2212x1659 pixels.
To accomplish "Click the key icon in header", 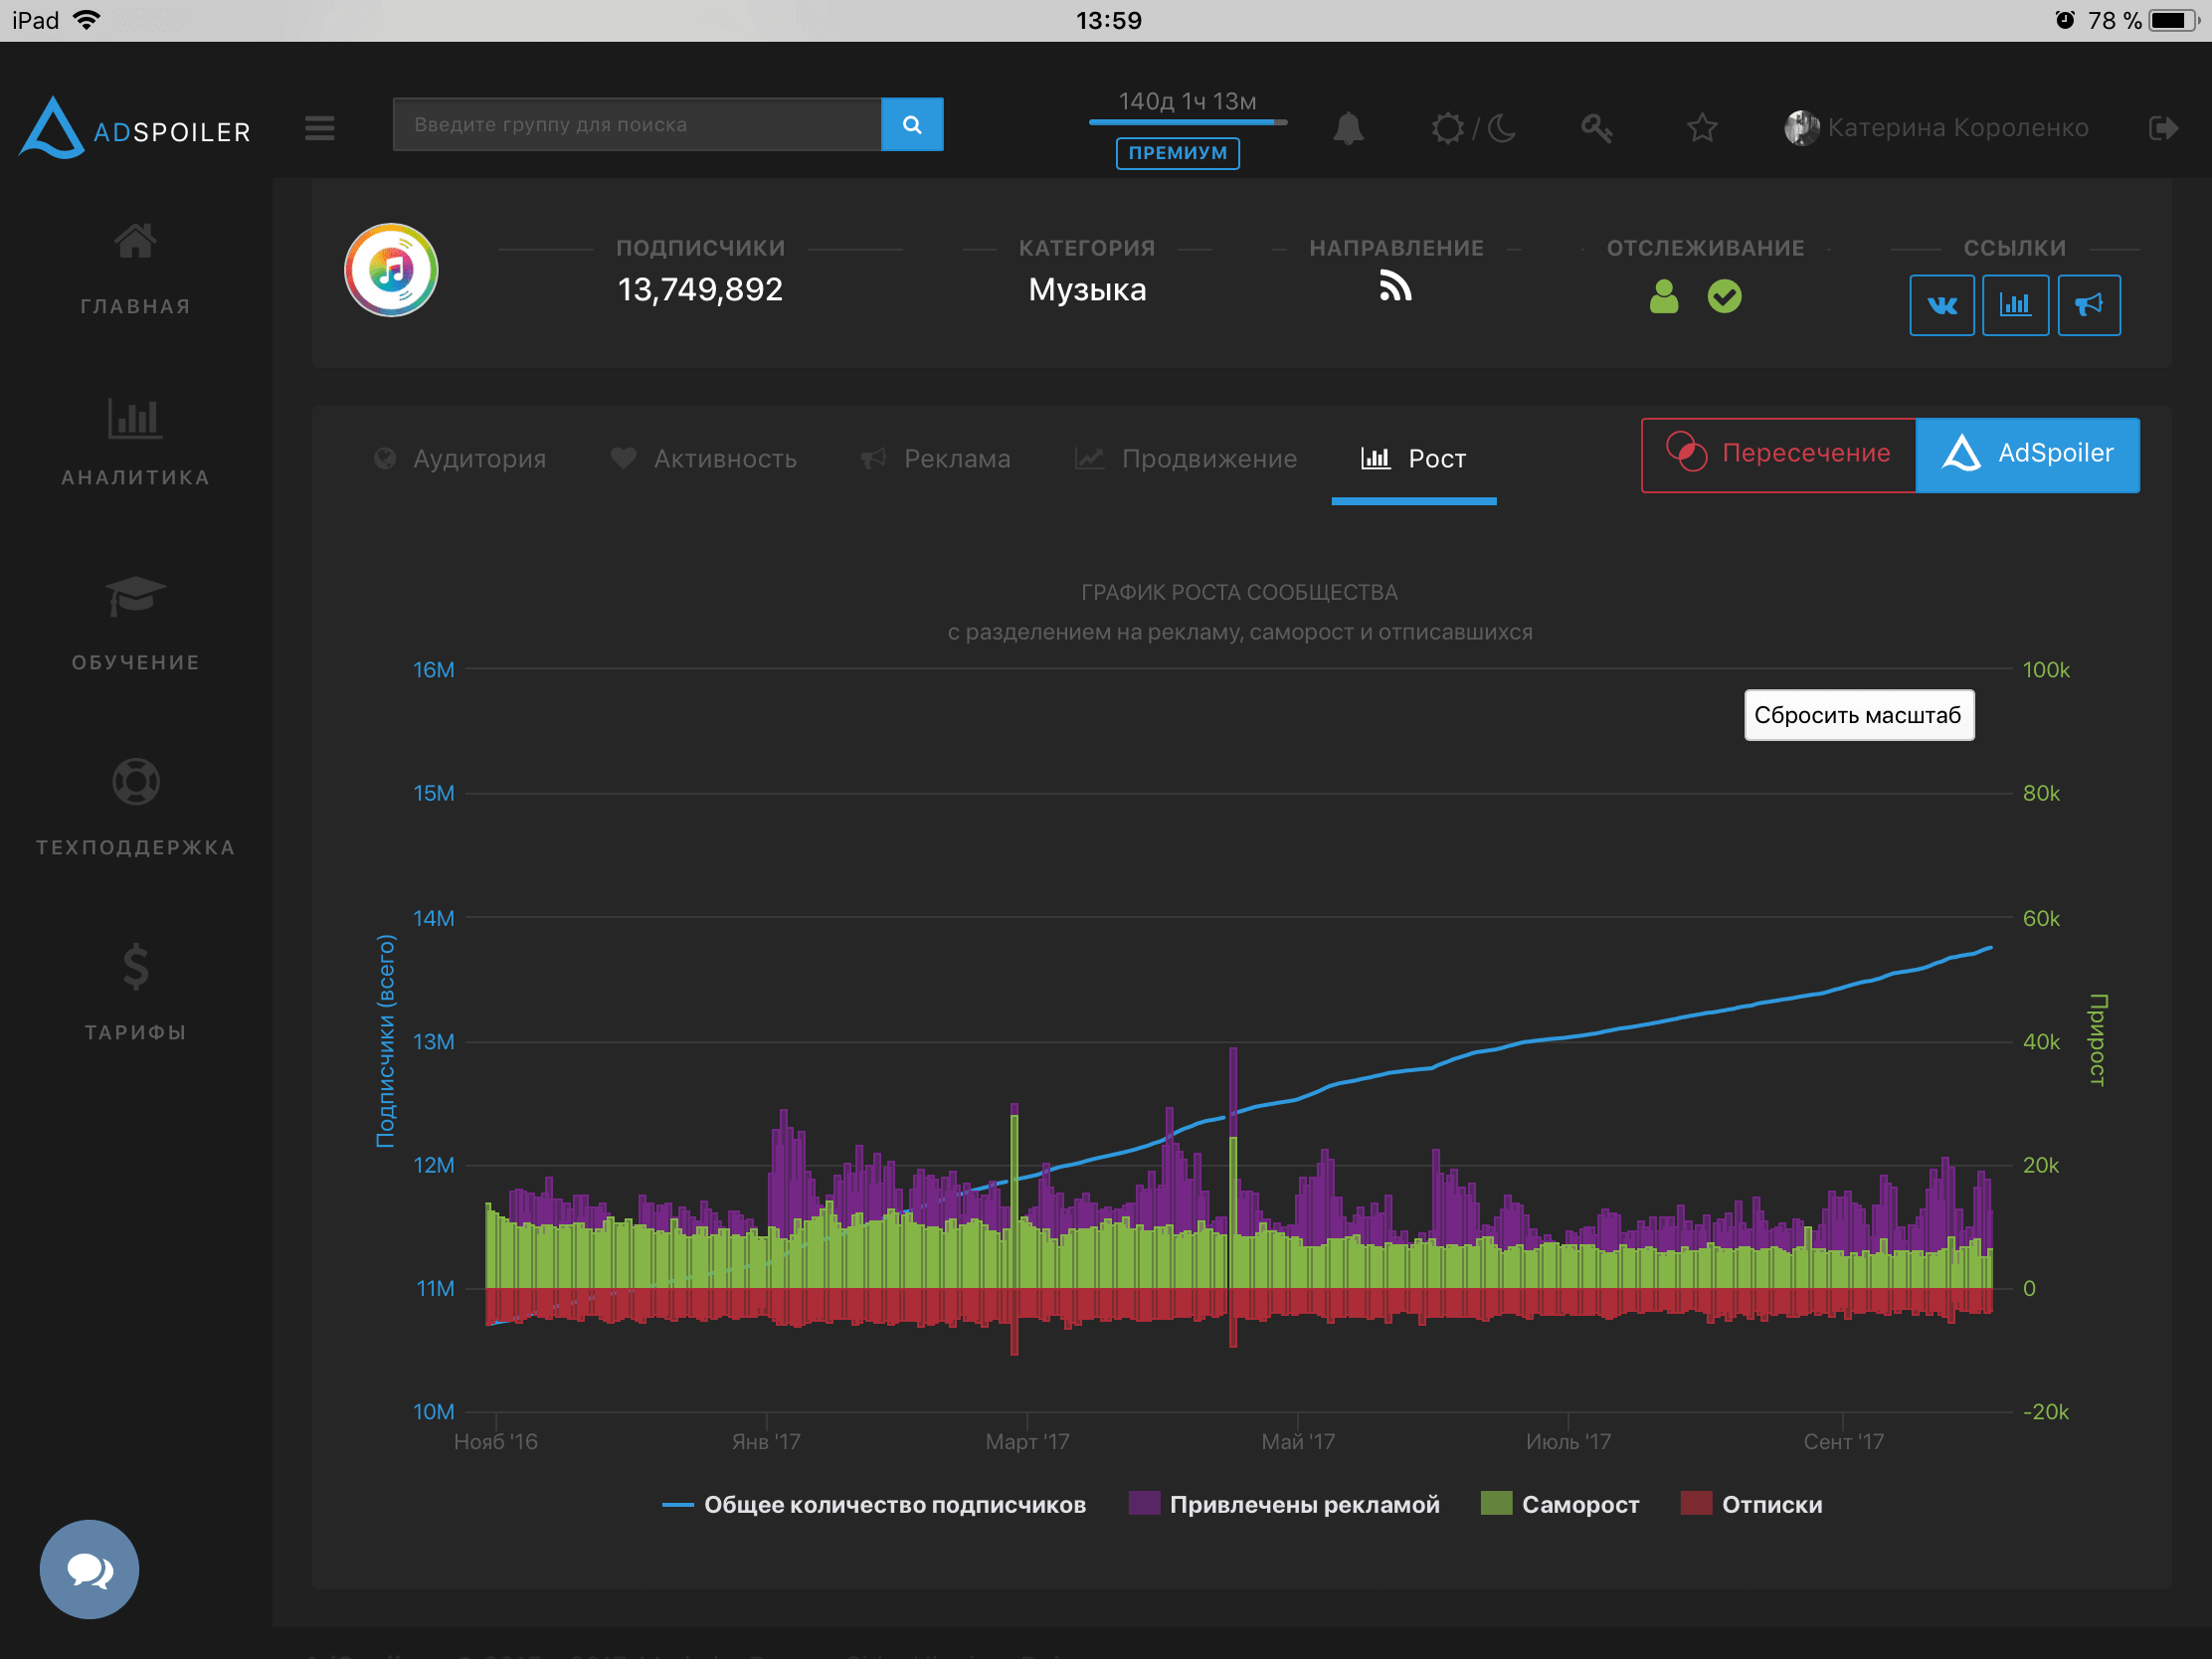I will (1596, 128).
